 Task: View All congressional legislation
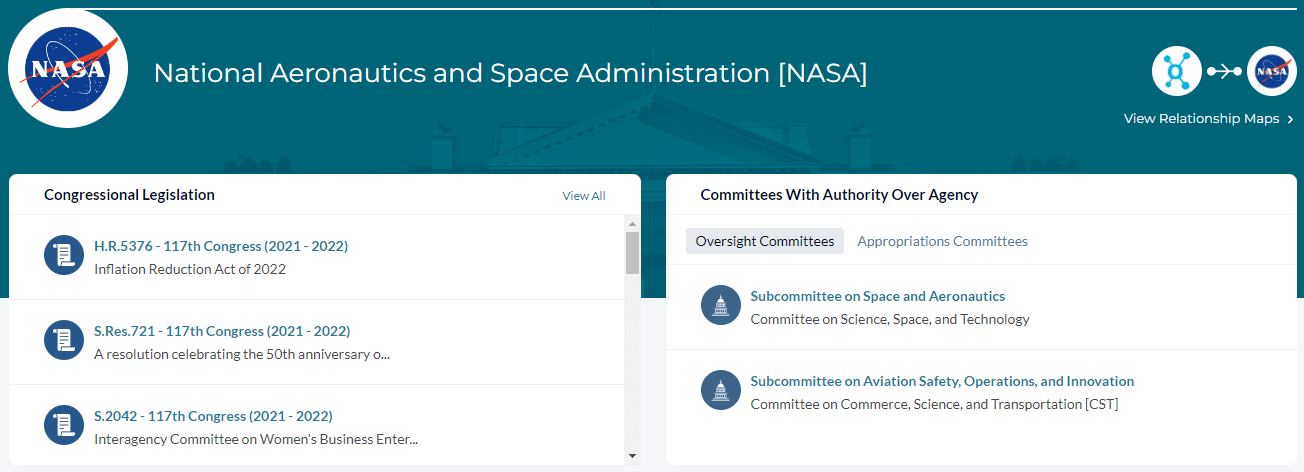tap(583, 196)
